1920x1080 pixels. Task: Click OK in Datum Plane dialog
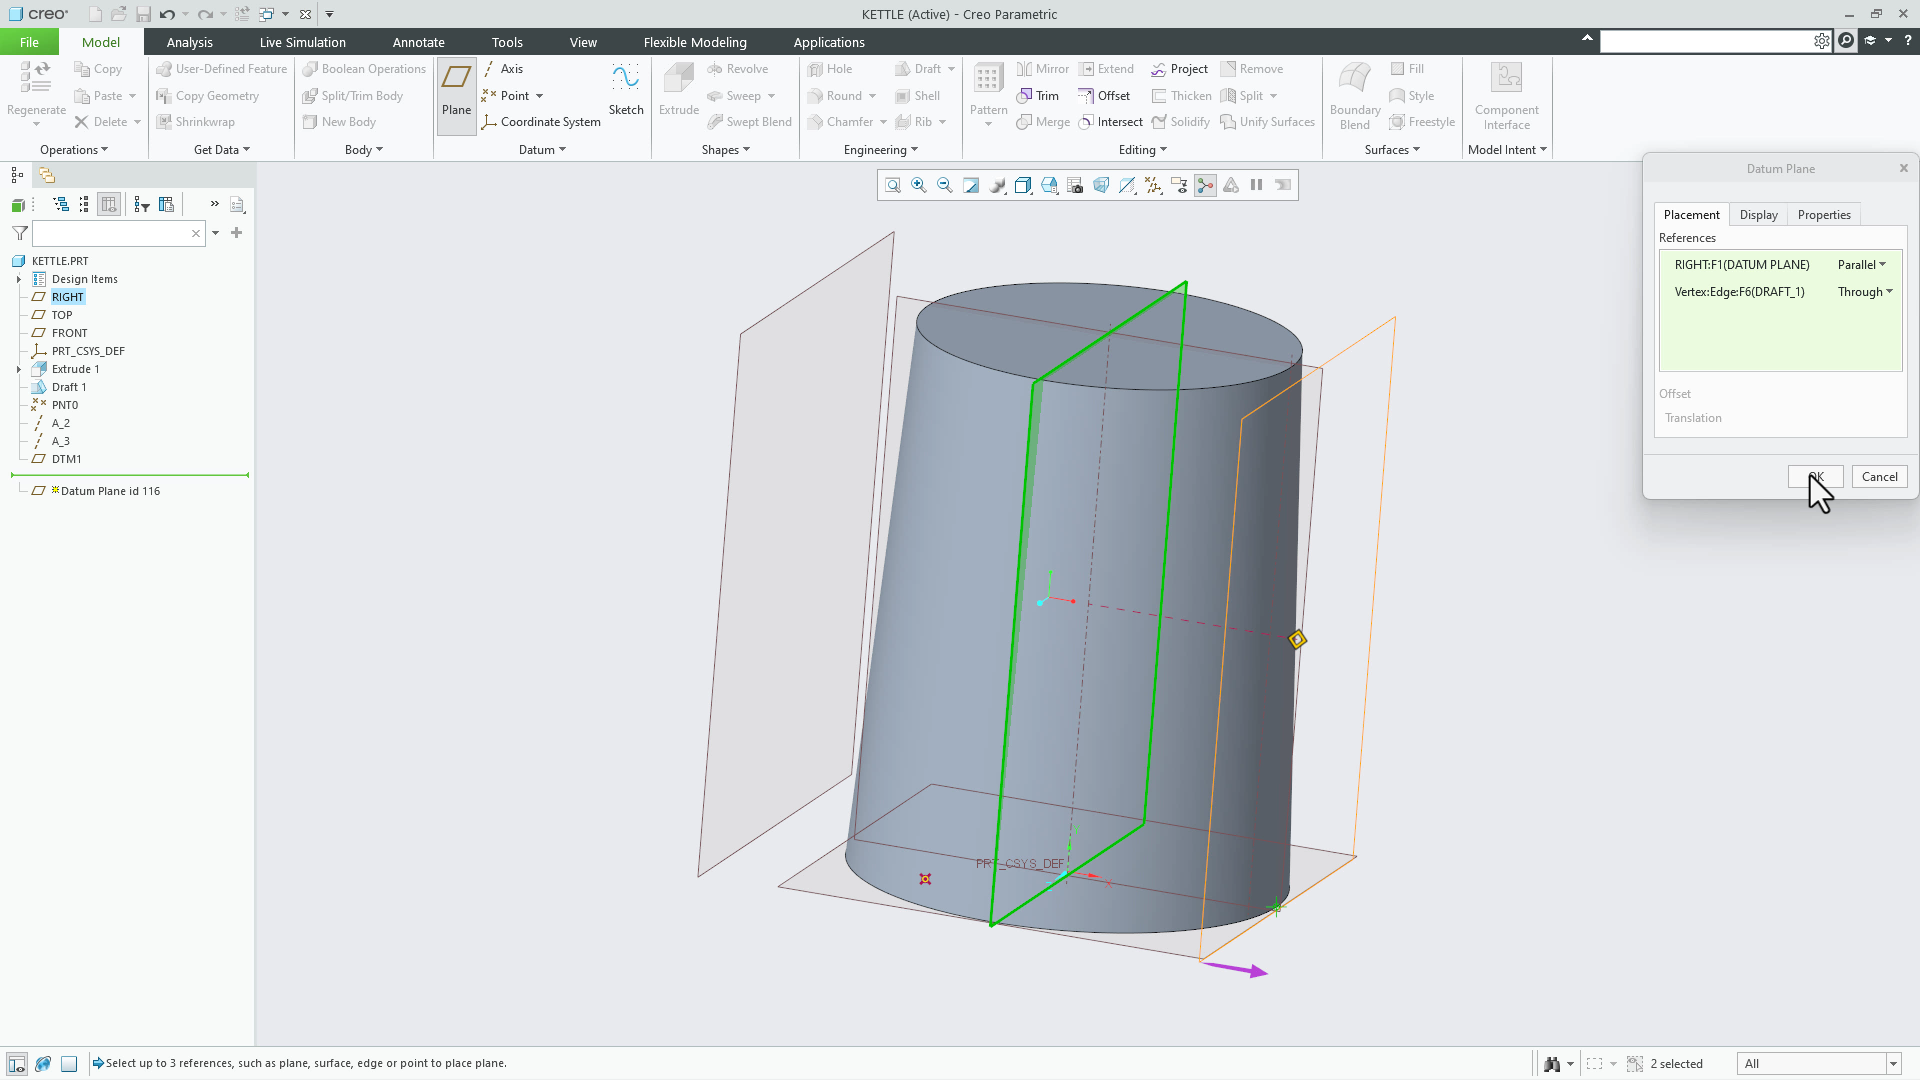pyautogui.click(x=1815, y=477)
